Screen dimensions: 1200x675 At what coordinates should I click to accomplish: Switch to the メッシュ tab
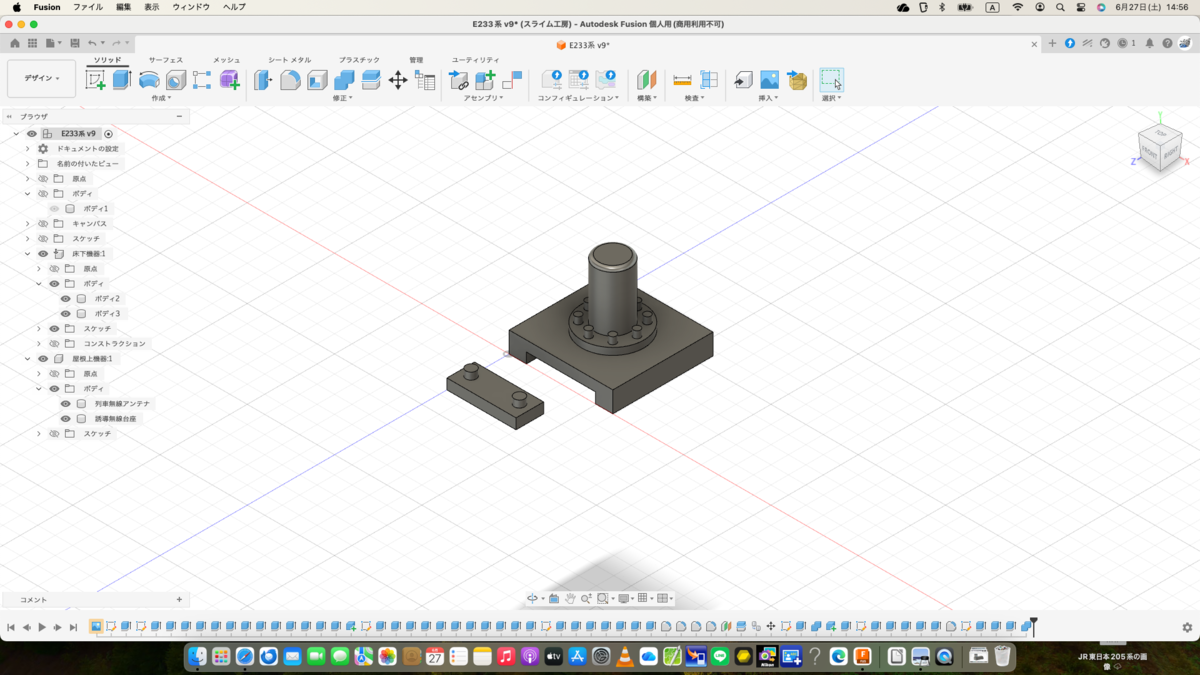226,60
